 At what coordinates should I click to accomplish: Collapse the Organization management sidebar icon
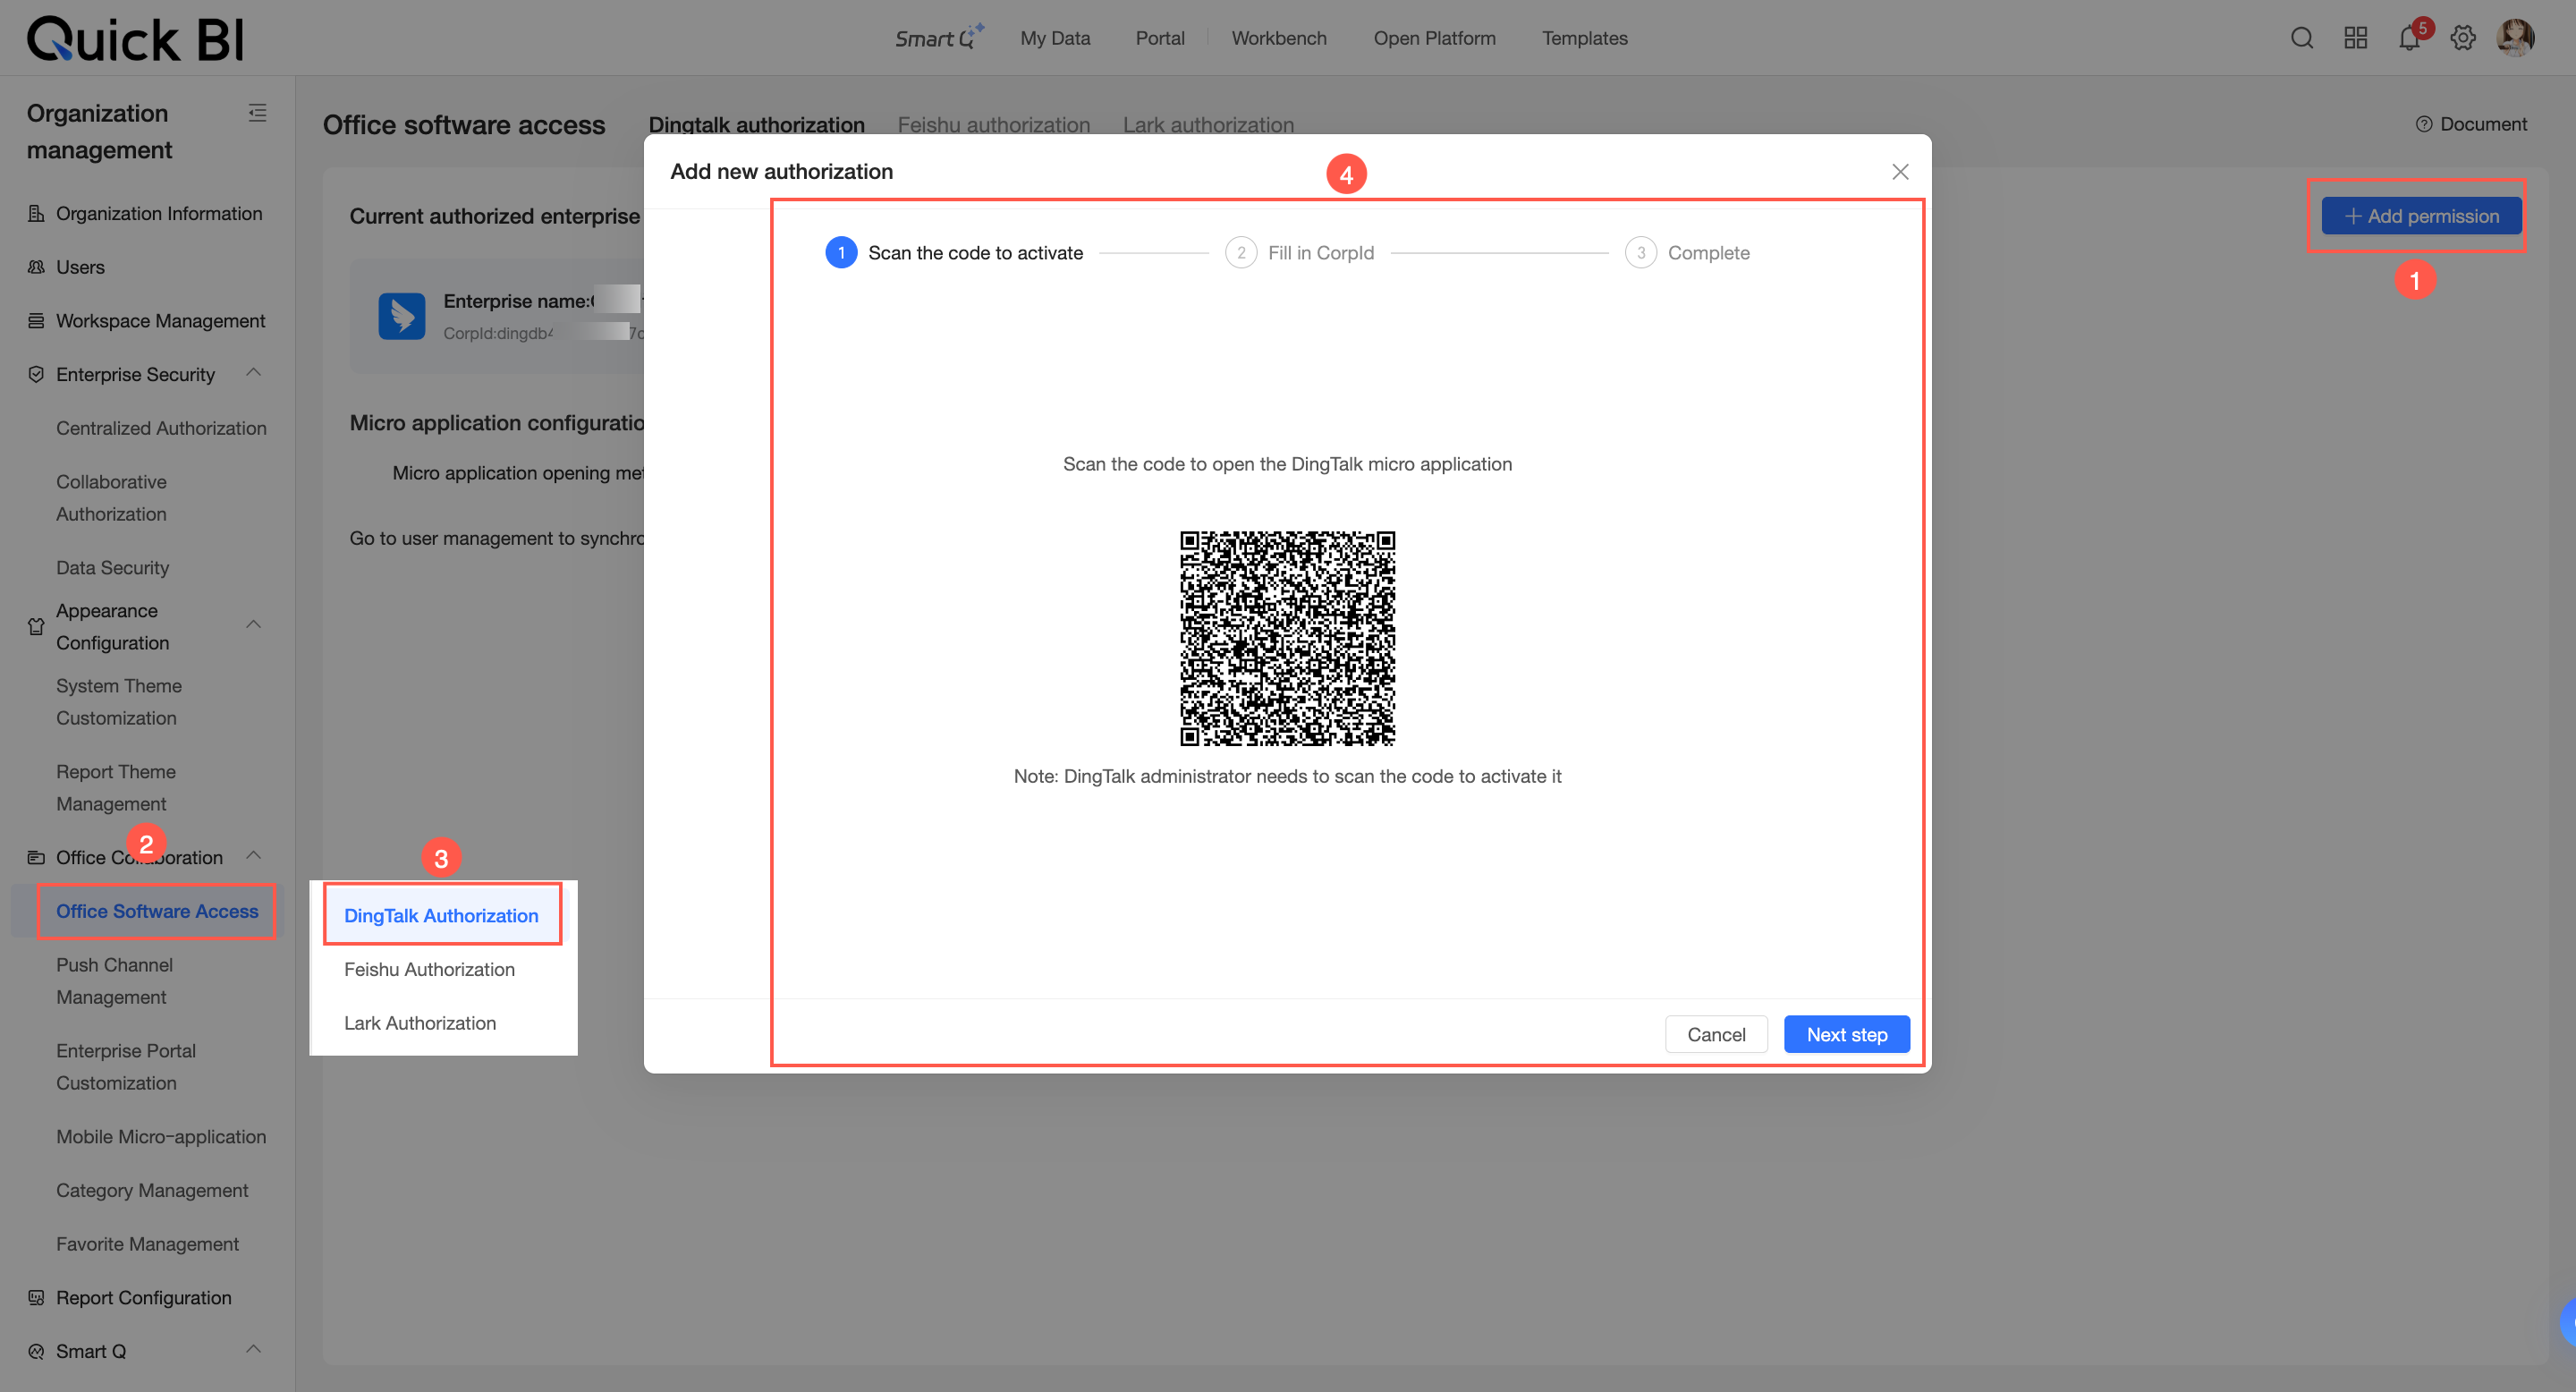(257, 113)
